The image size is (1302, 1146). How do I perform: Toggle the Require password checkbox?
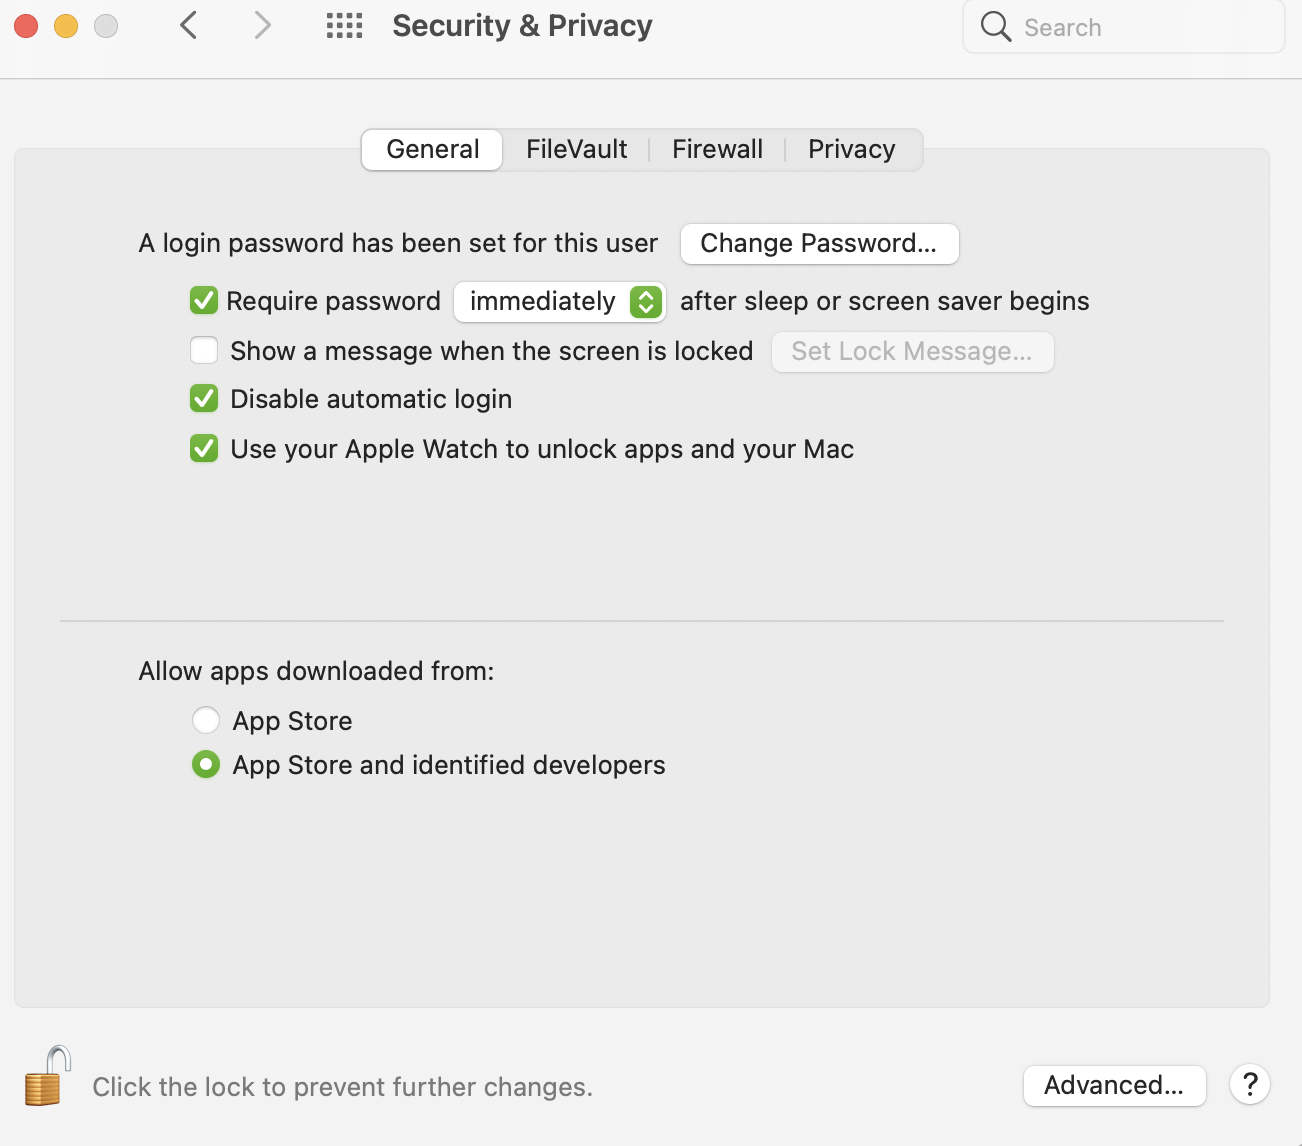point(204,301)
